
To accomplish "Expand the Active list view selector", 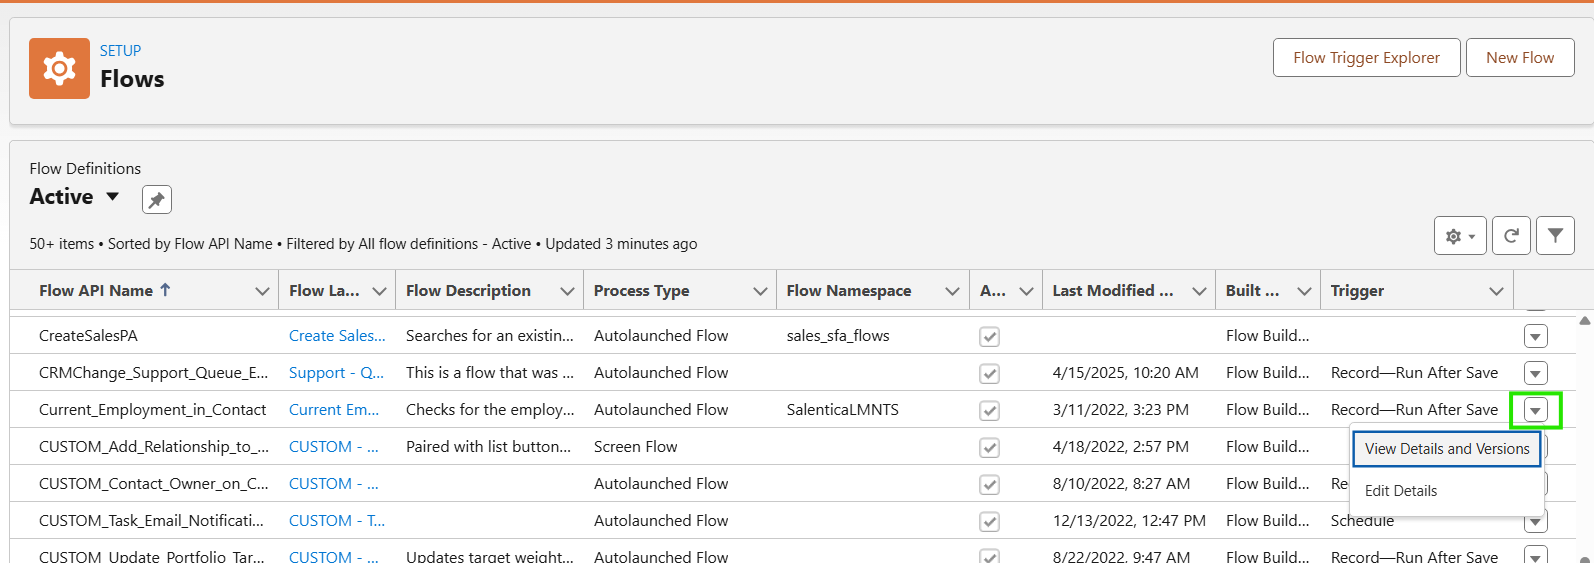I will click(x=113, y=197).
